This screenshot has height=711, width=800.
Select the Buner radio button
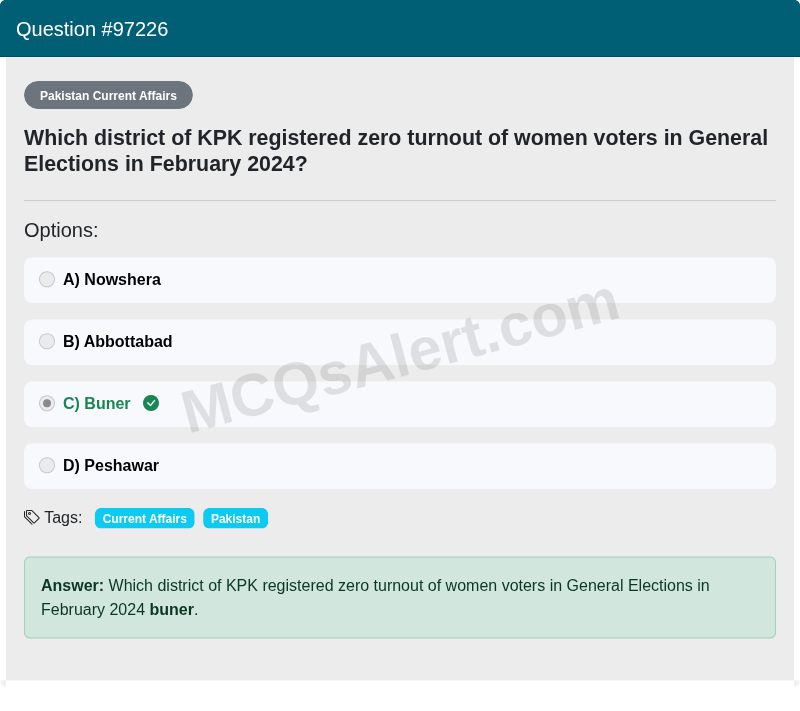pyautogui.click(x=47, y=403)
